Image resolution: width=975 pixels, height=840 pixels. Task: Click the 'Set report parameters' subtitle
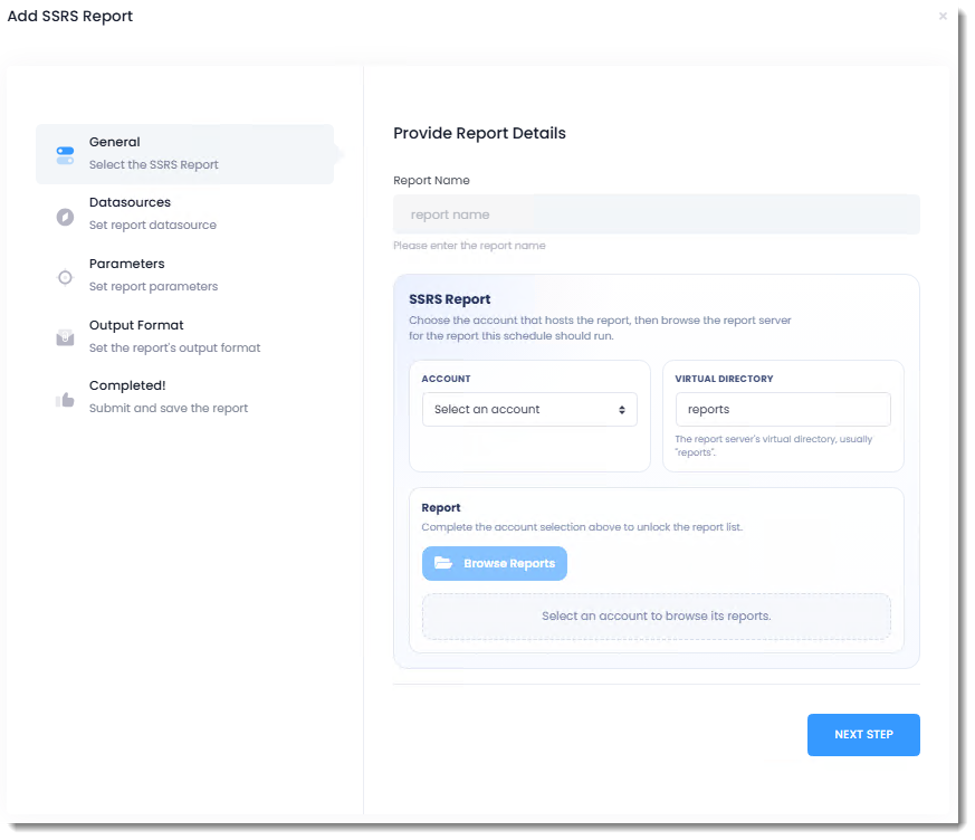[154, 287]
